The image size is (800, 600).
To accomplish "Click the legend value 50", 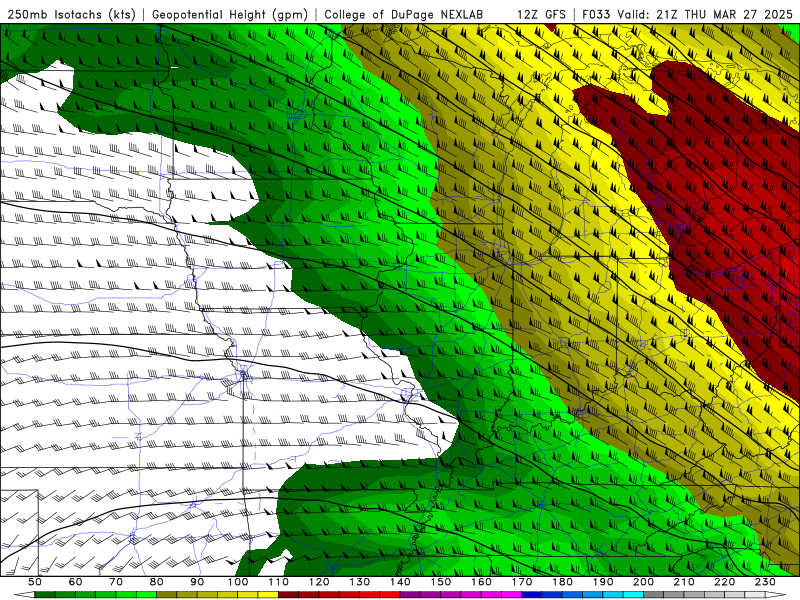I will (x=35, y=582).
